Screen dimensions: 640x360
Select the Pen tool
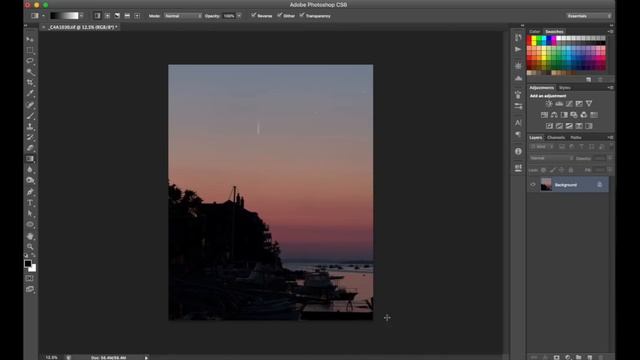click(30, 192)
